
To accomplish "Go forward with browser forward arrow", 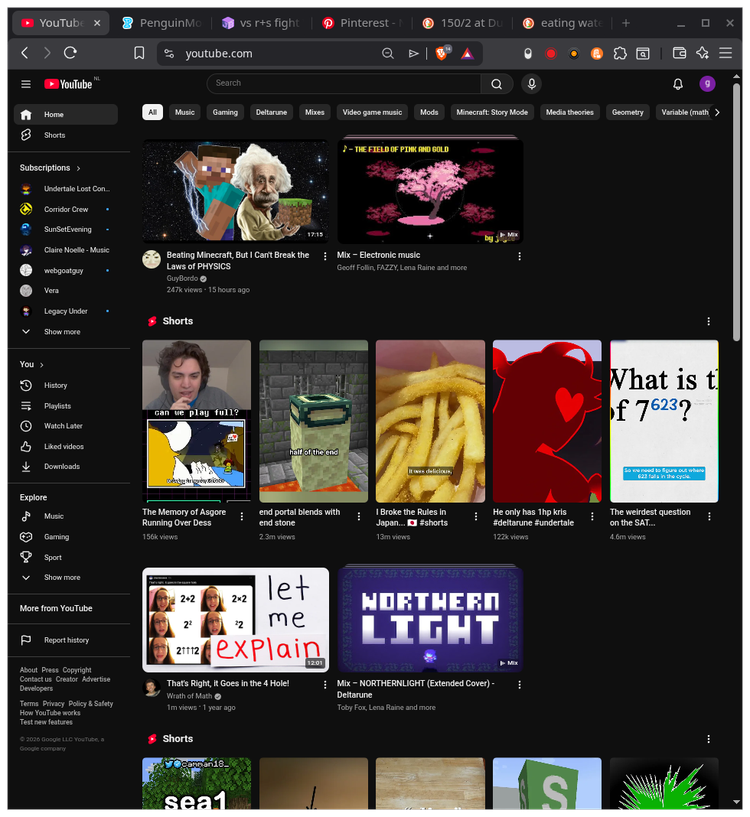I will click(47, 53).
